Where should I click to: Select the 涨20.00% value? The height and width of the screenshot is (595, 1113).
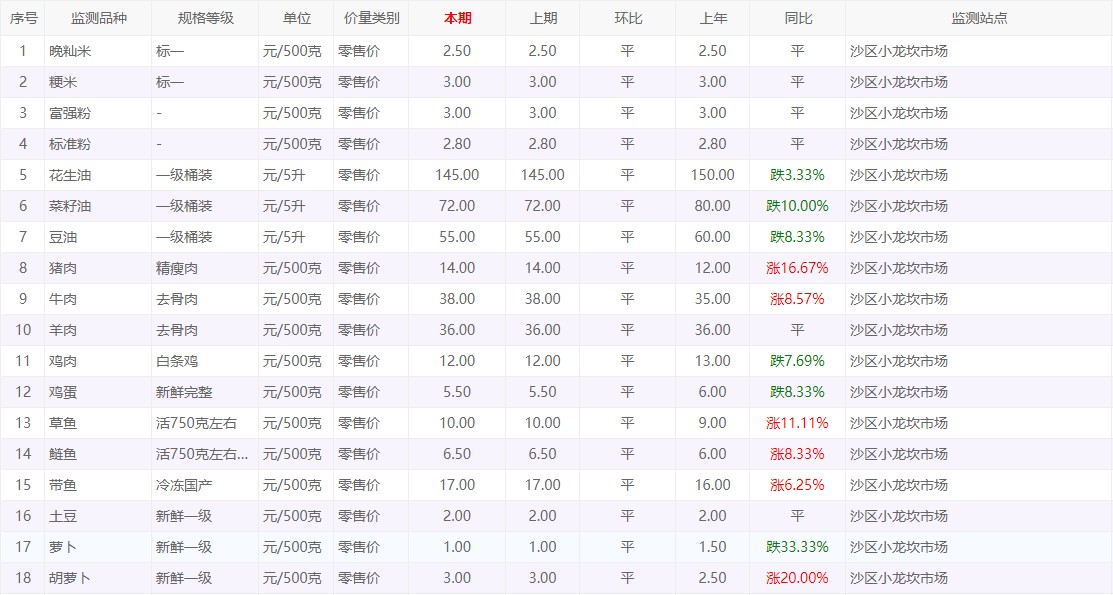[798, 578]
